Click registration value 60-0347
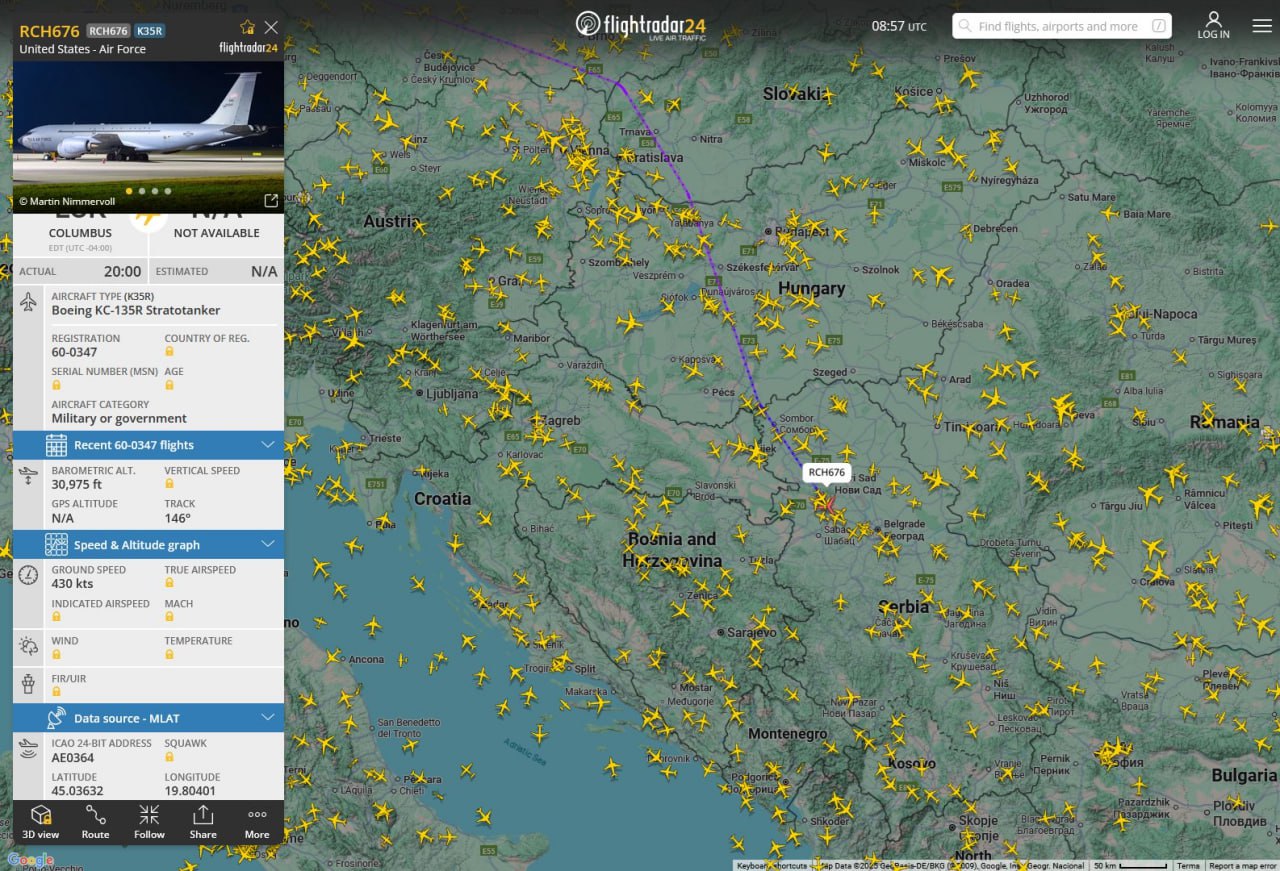The width and height of the screenshot is (1280, 871). tap(75, 352)
